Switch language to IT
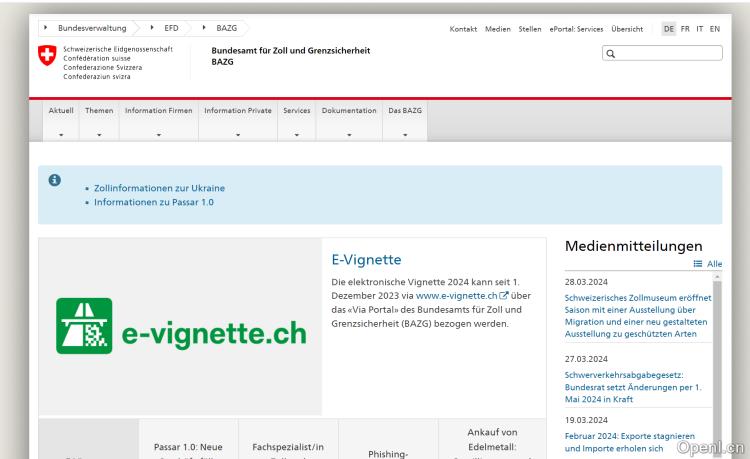The image size is (750, 459). [x=700, y=28]
